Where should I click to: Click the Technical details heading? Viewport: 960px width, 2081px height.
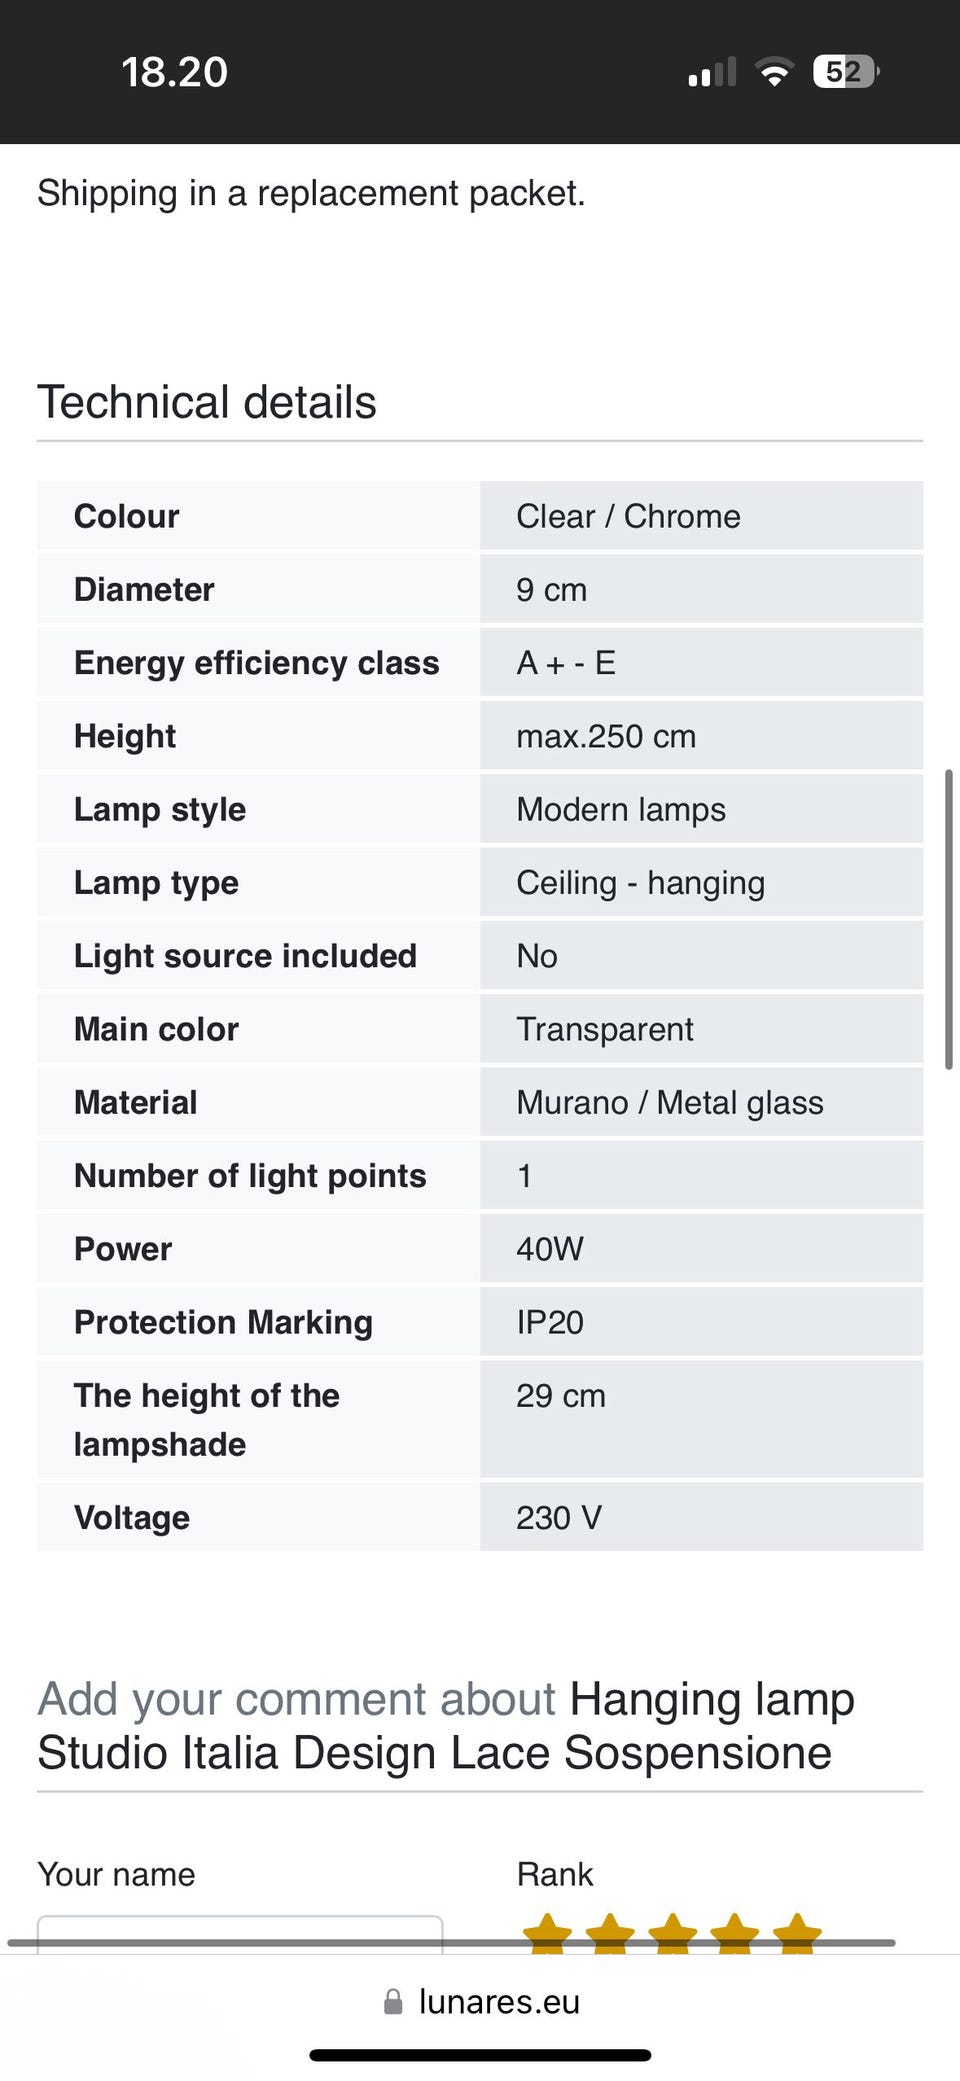pyautogui.click(x=207, y=402)
